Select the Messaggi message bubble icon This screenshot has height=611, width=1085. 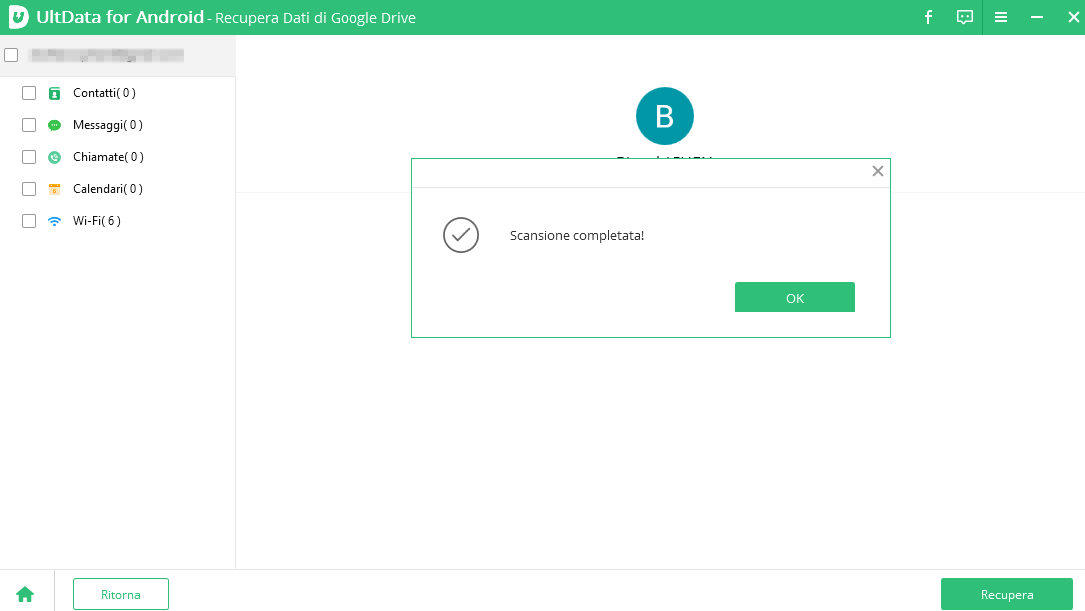pyautogui.click(x=55, y=125)
